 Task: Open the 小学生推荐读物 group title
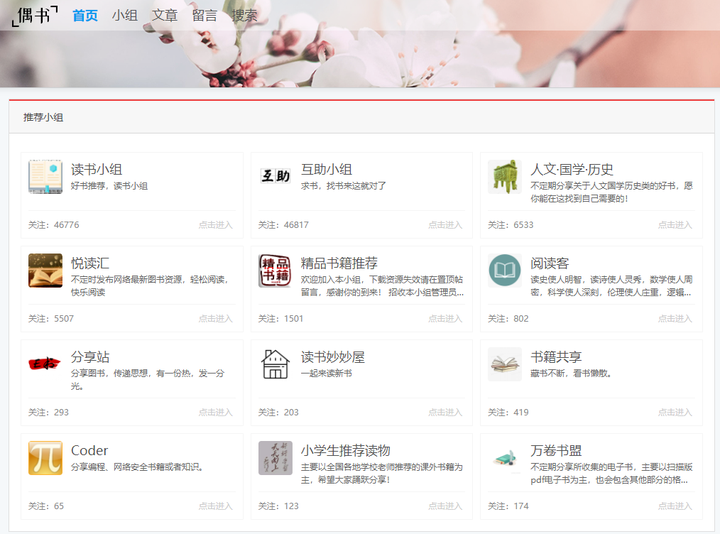pos(345,450)
